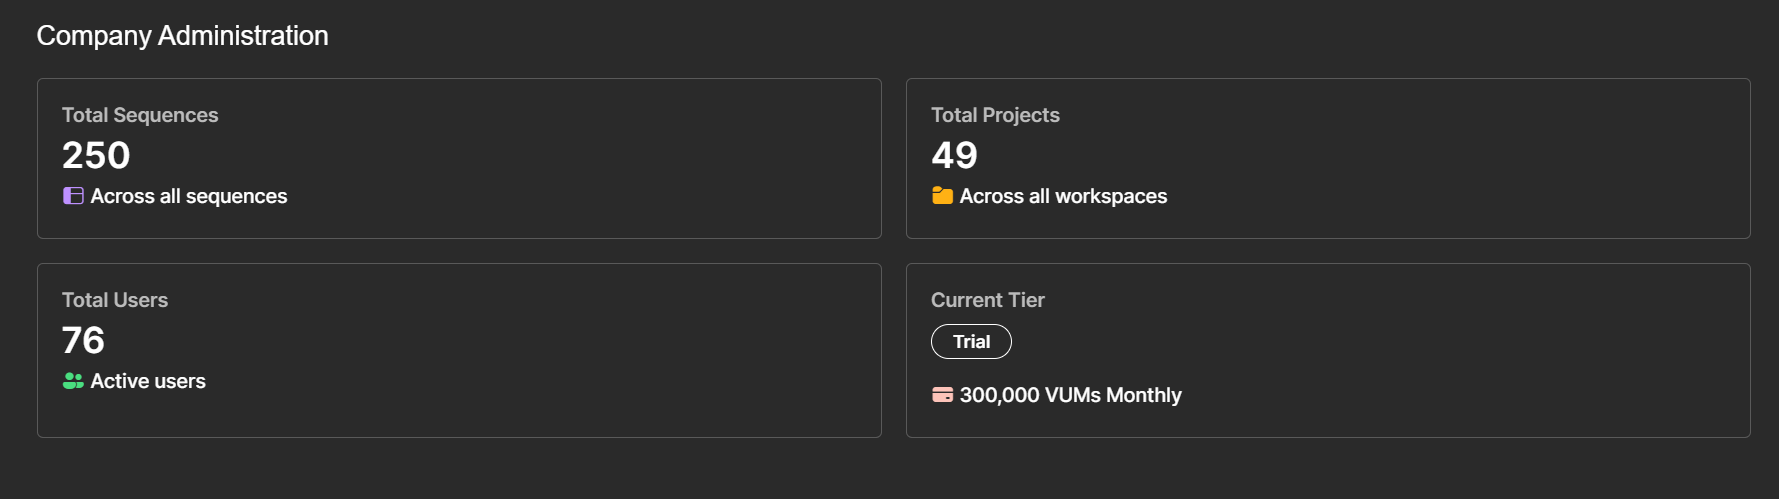Image resolution: width=1779 pixels, height=499 pixels.
Task: Click the green active users icon
Action: (73, 381)
